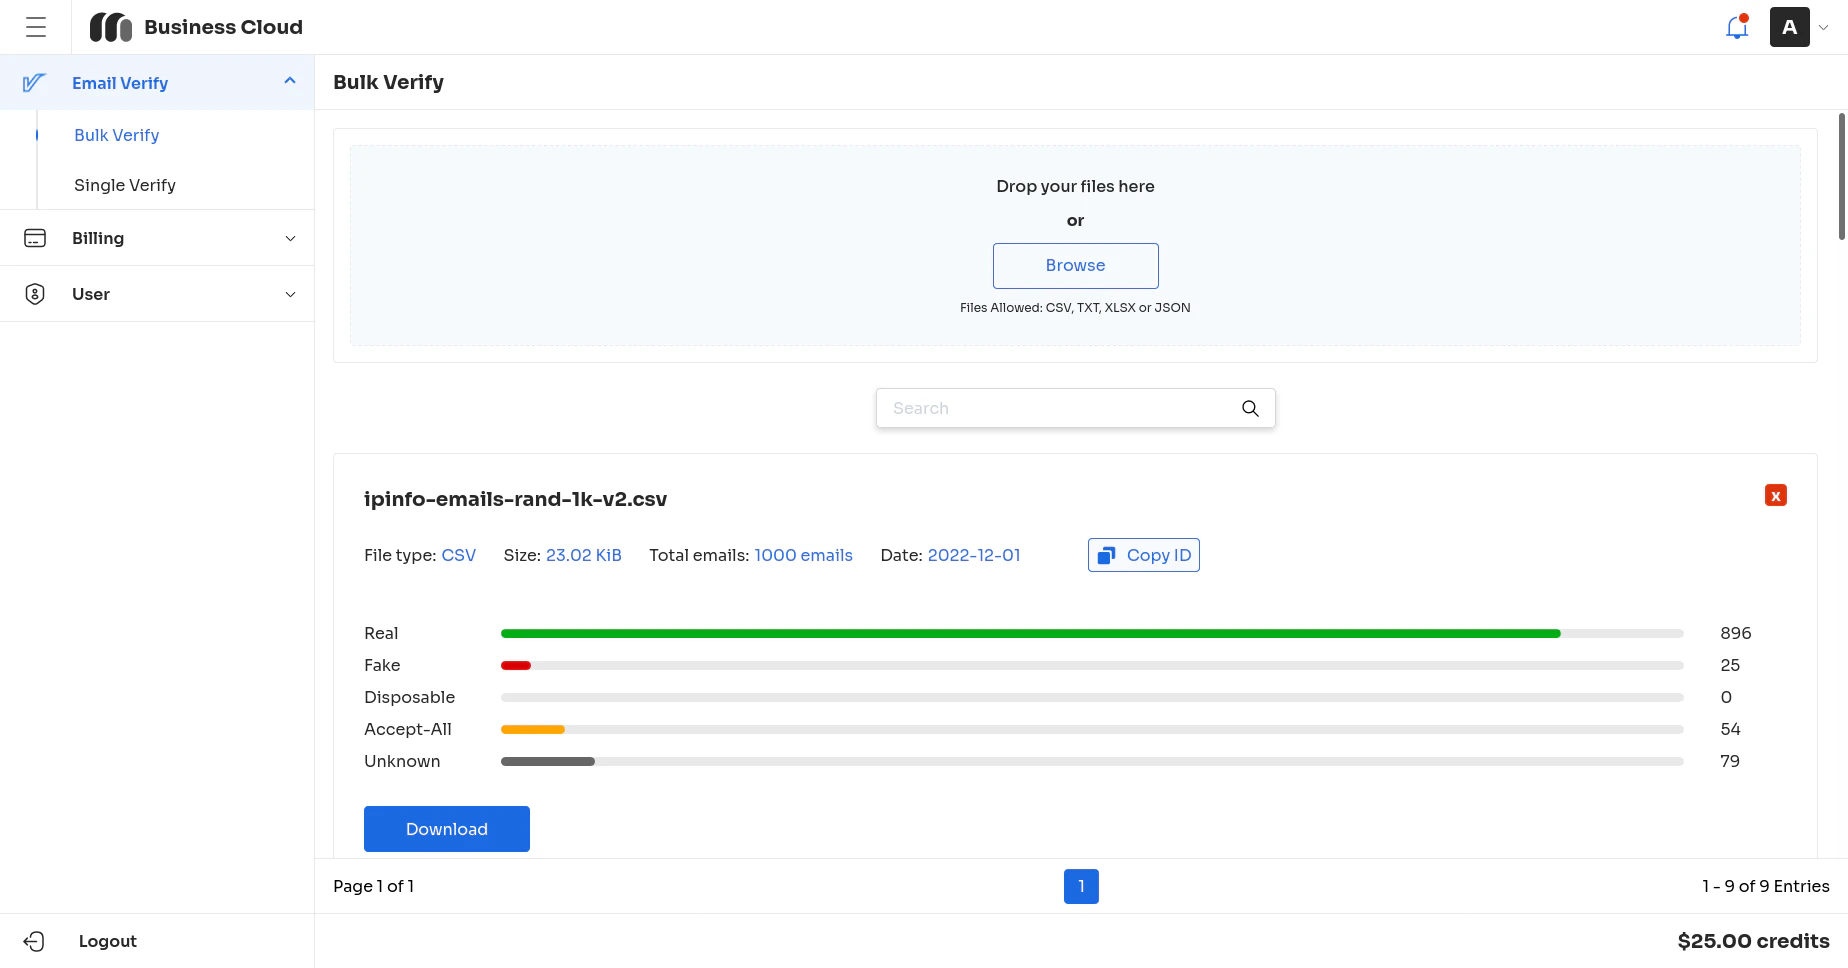Click the search magnifier icon
The image size is (1848, 968).
[1250, 408]
